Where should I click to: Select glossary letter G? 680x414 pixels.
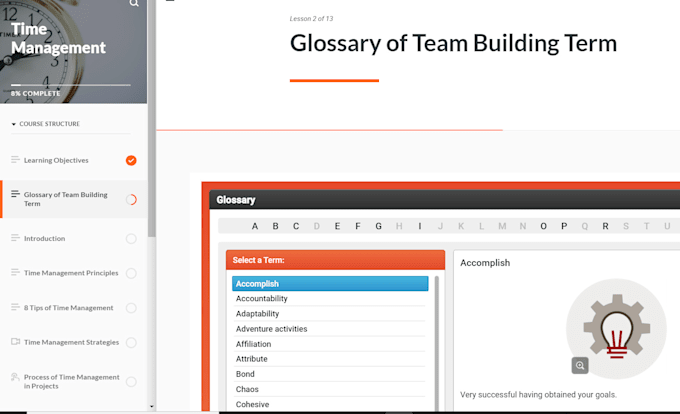pyautogui.click(x=379, y=226)
